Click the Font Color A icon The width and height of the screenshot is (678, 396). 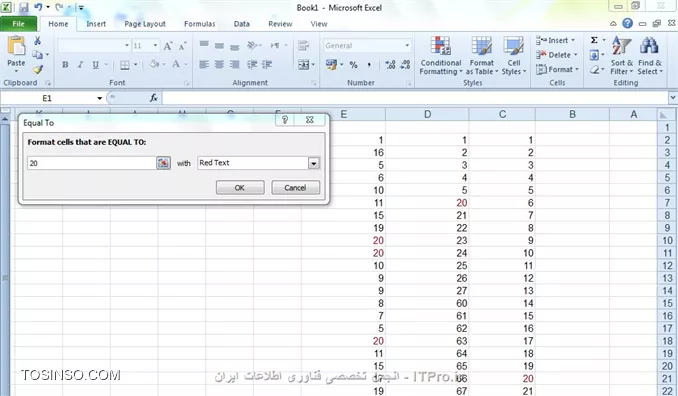click(176, 64)
